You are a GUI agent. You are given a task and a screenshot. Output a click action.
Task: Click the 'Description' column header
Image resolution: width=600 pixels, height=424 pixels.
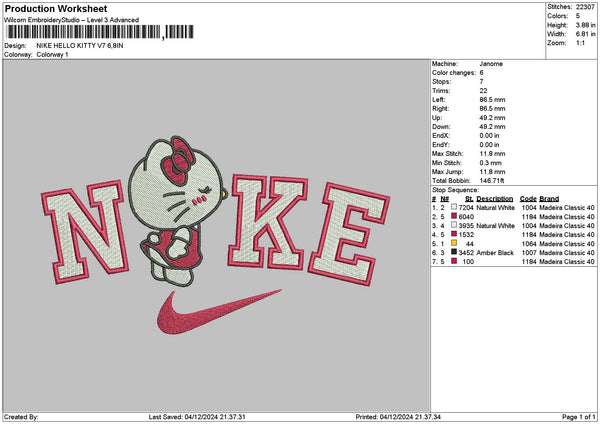(494, 199)
